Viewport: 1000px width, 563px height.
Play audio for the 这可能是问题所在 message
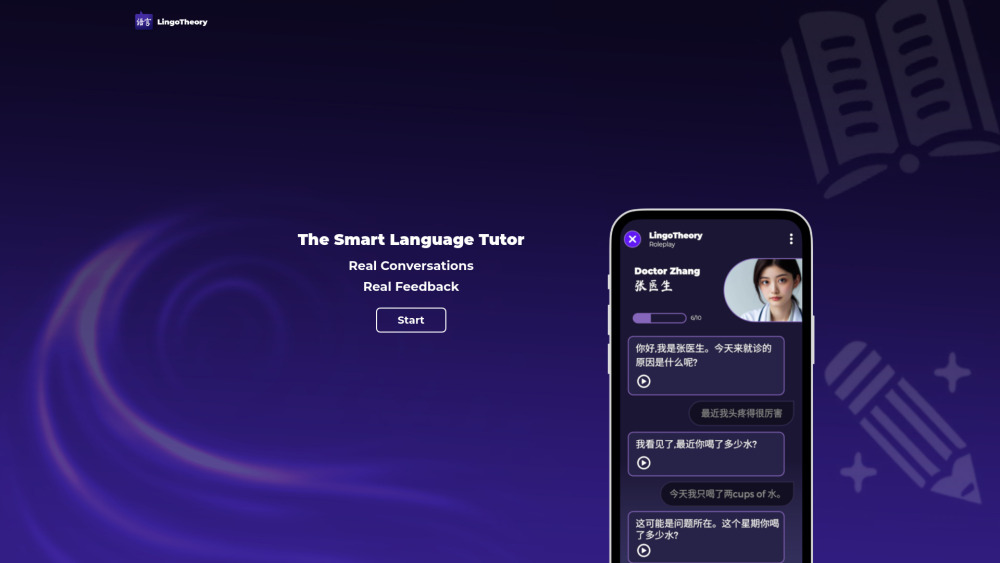[644, 550]
